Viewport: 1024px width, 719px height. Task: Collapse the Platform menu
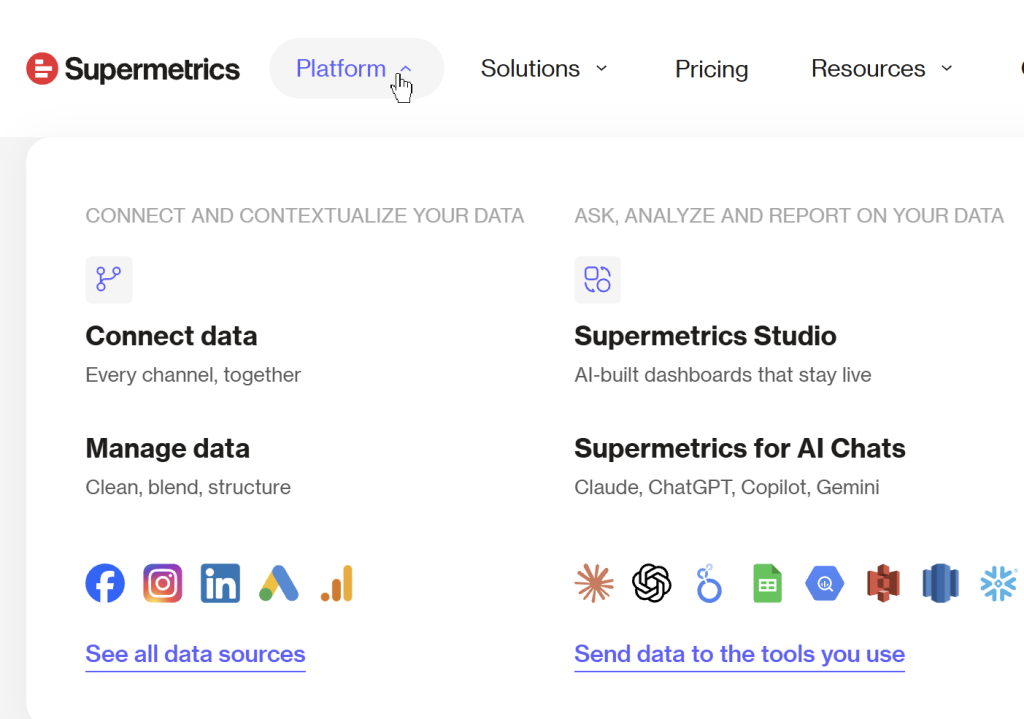[x=357, y=69]
